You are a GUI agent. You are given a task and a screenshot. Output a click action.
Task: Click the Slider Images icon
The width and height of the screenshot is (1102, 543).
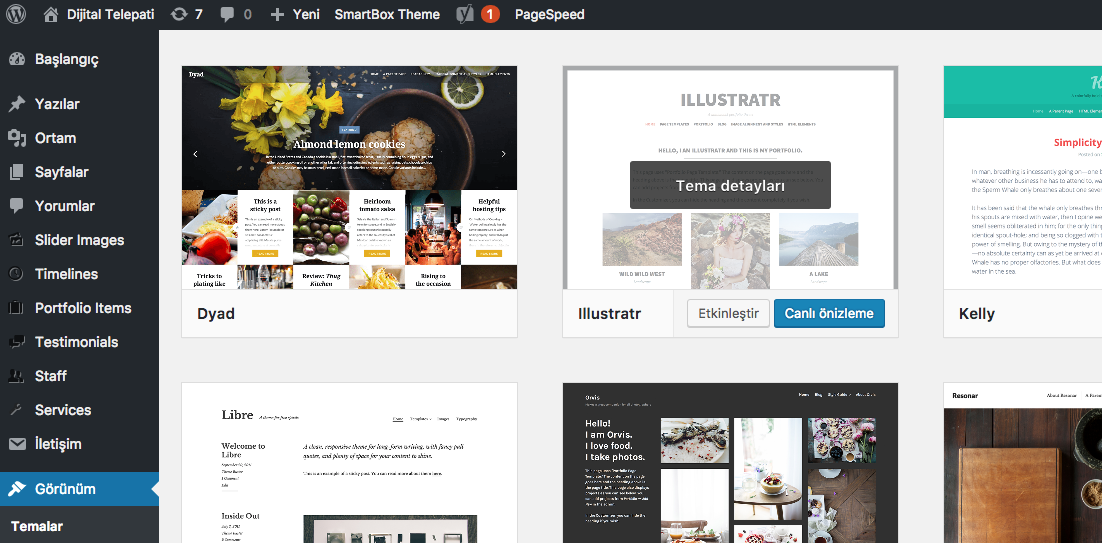tap(17, 240)
